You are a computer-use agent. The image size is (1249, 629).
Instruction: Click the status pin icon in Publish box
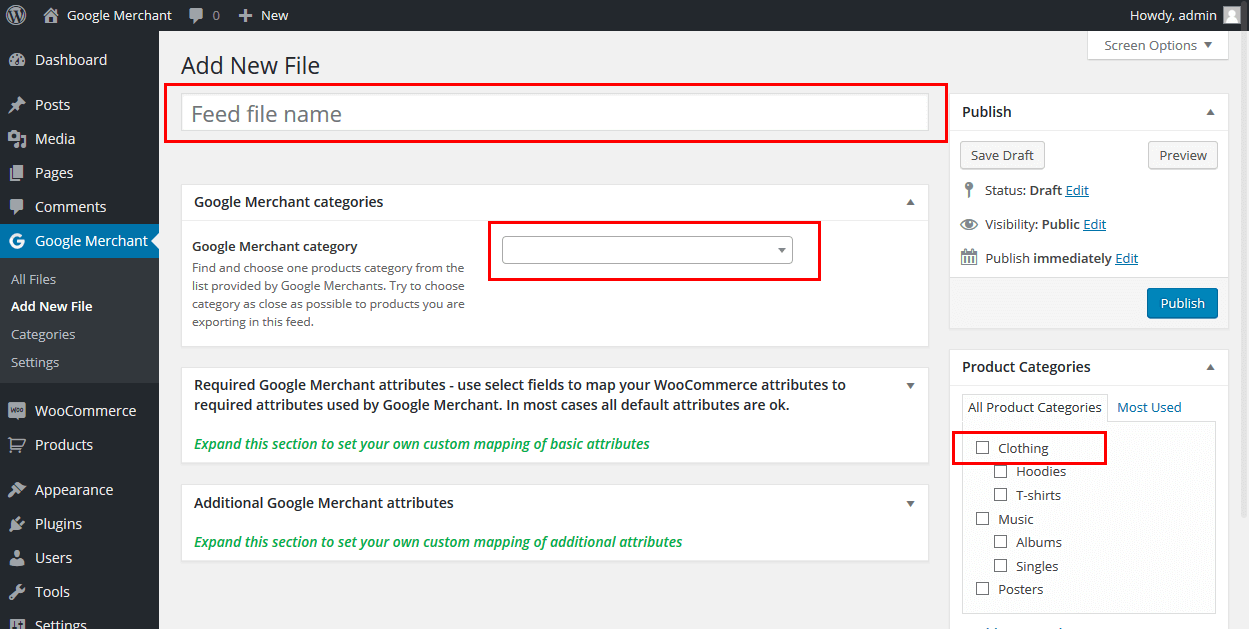(x=968, y=190)
